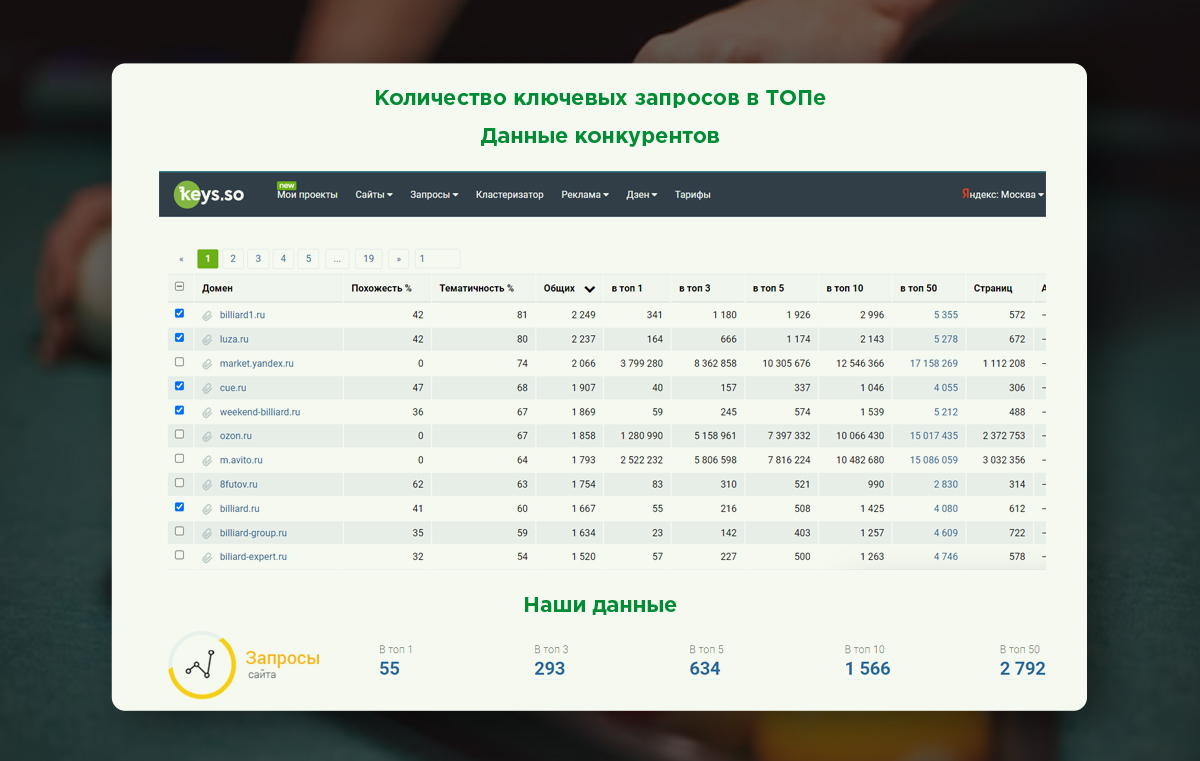This screenshot has width=1200, height=761.
Task: Click the next page » arrow
Action: (399, 259)
